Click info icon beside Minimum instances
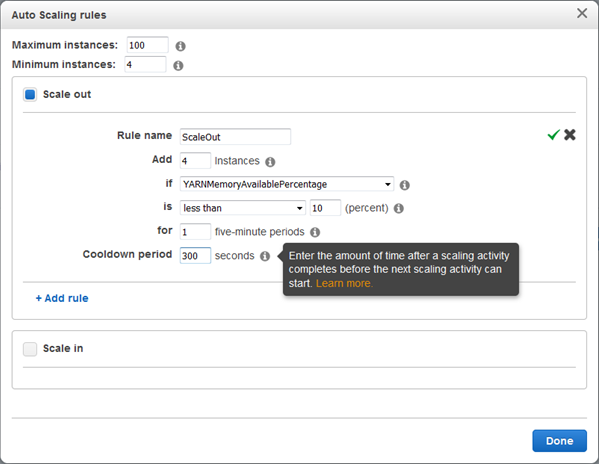This screenshot has height=464, width=599. (178, 66)
